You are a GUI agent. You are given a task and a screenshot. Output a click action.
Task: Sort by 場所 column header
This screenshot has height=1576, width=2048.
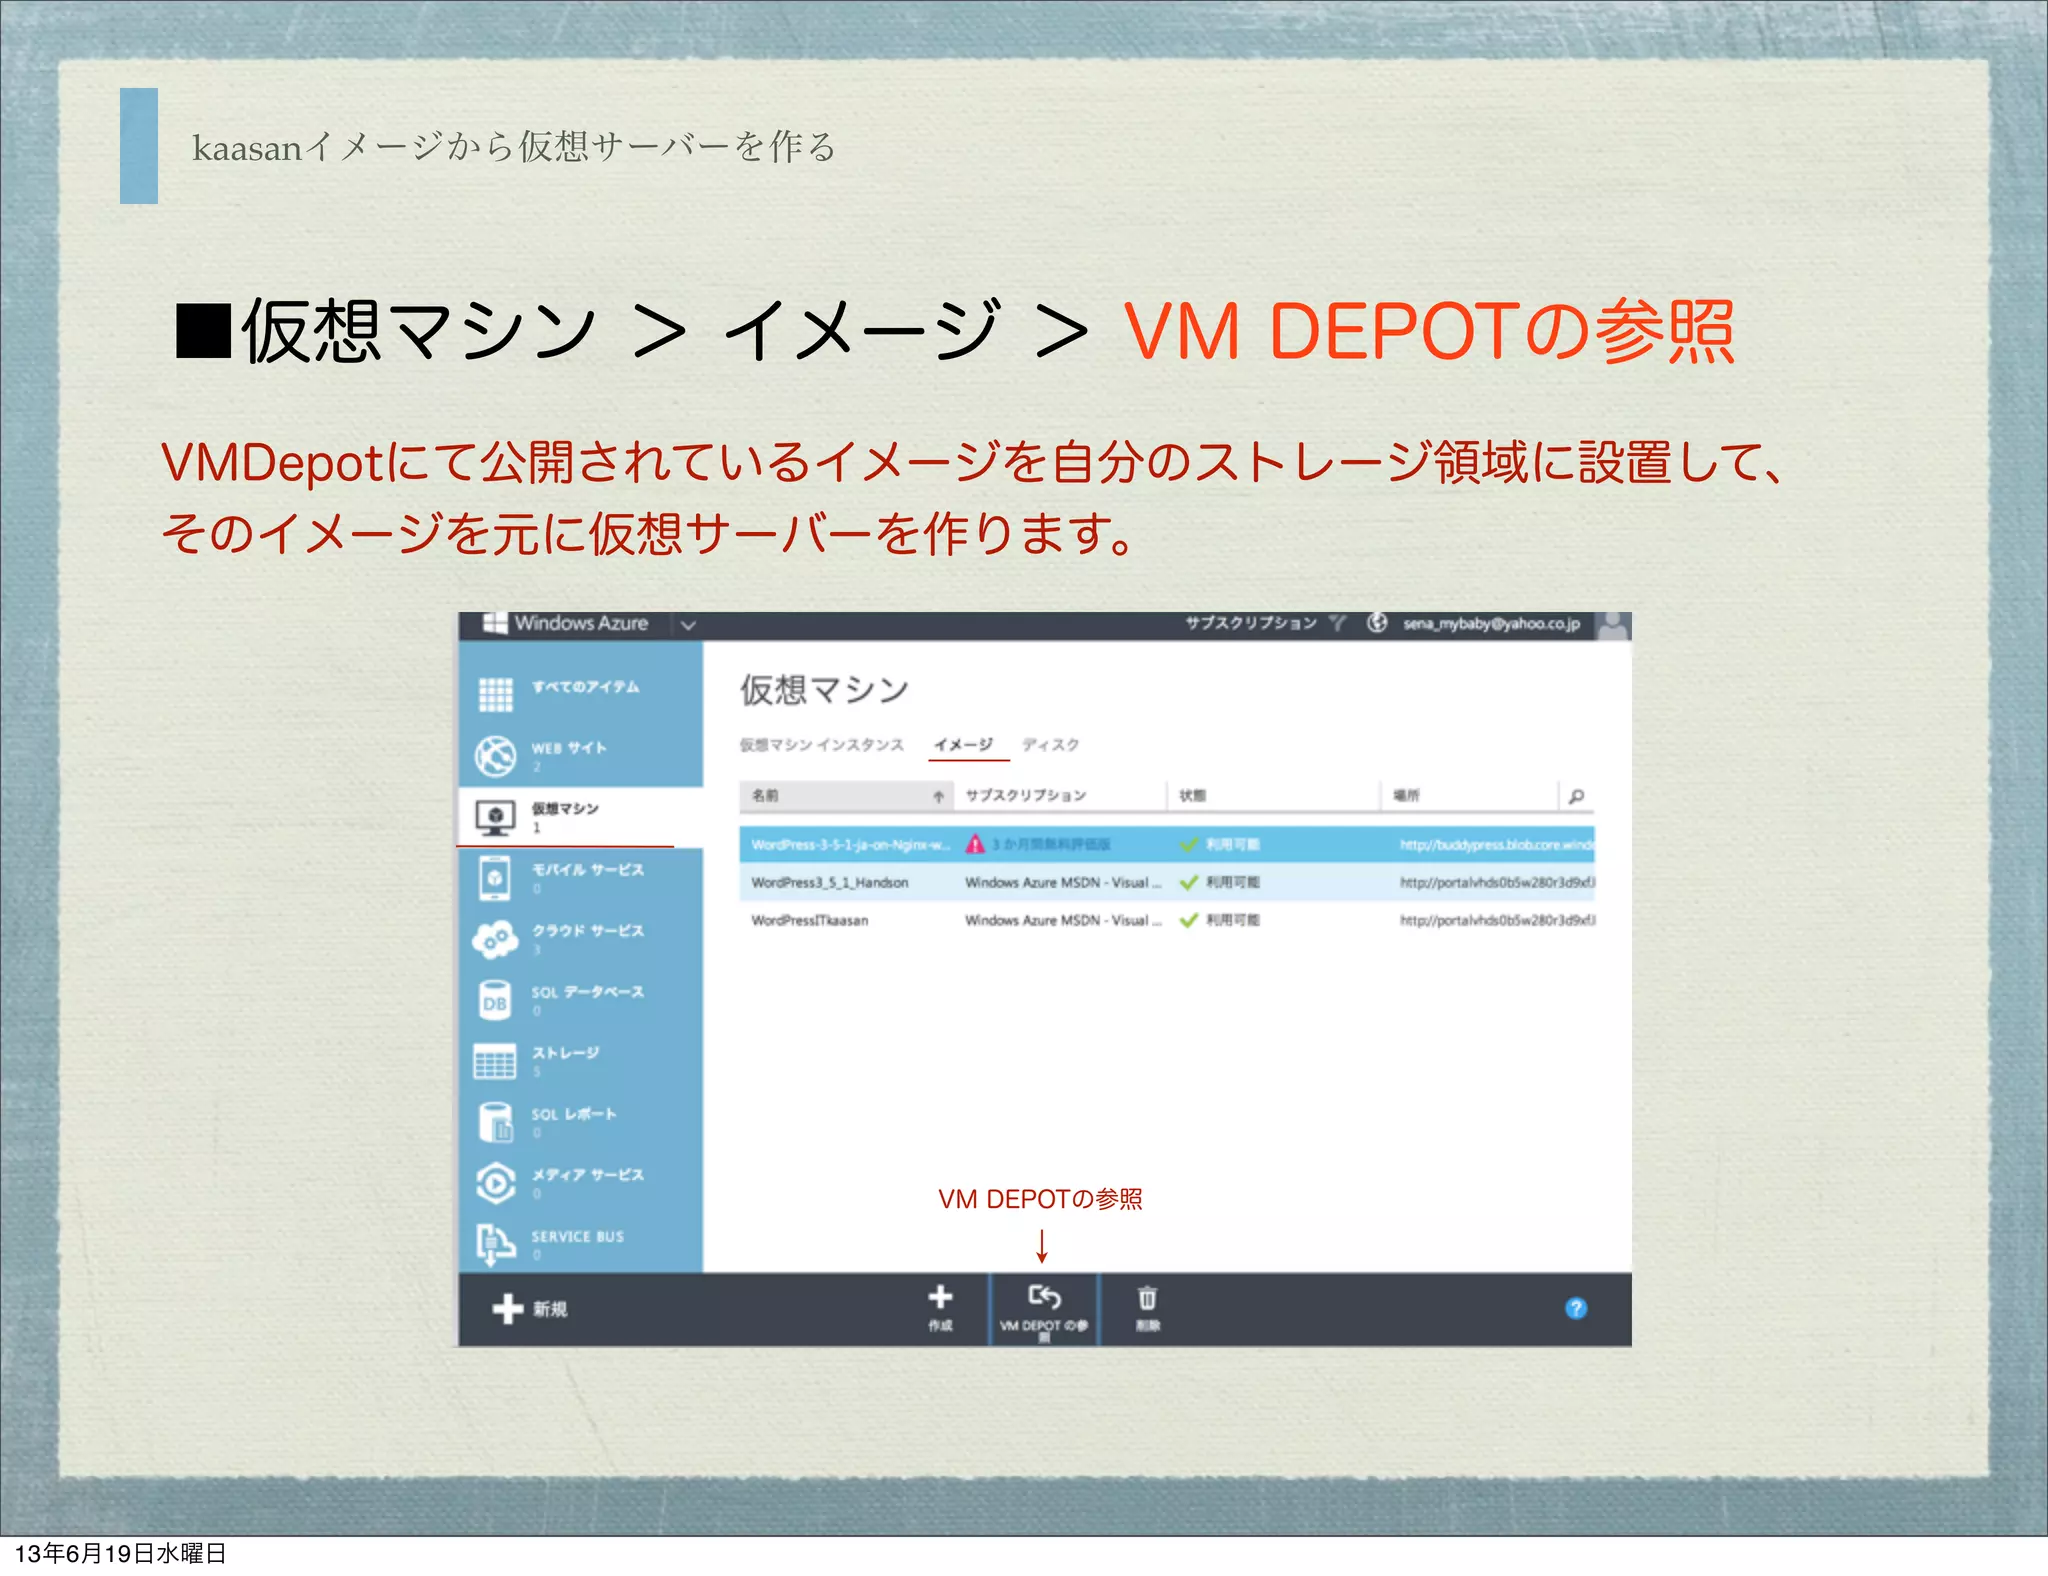click(1469, 796)
